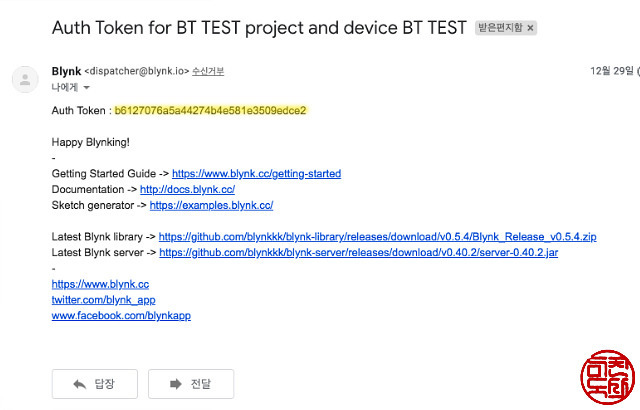Screen dimensions: 640x410
Task: Click the 받은편지함 inbox label
Action: pyautogui.click(x=500, y=28)
